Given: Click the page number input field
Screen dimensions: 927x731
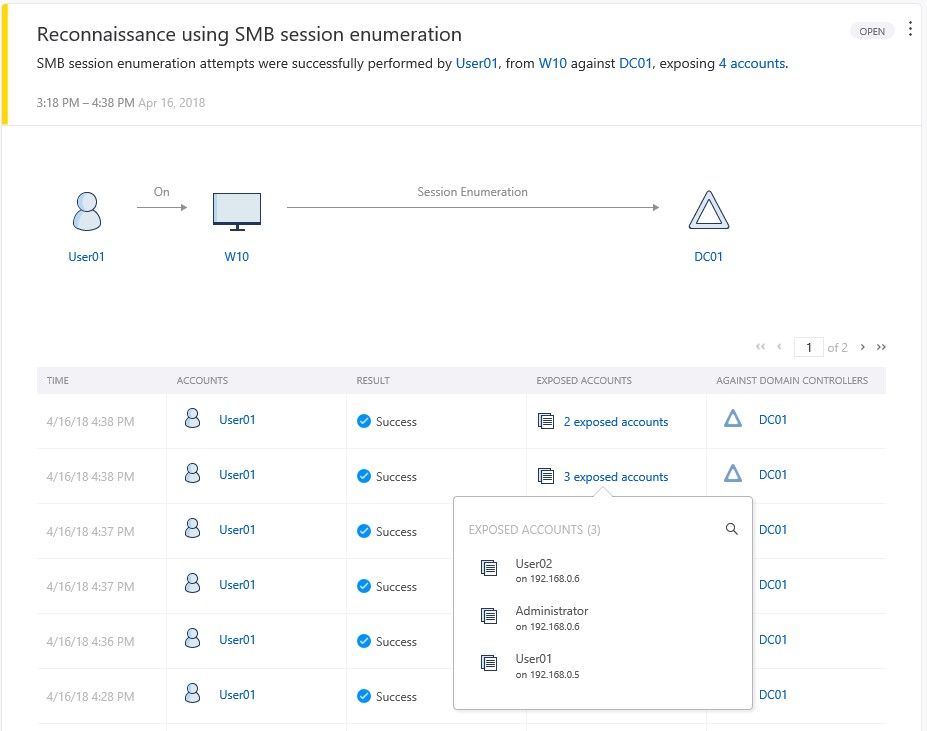Looking at the screenshot, I should [x=808, y=347].
